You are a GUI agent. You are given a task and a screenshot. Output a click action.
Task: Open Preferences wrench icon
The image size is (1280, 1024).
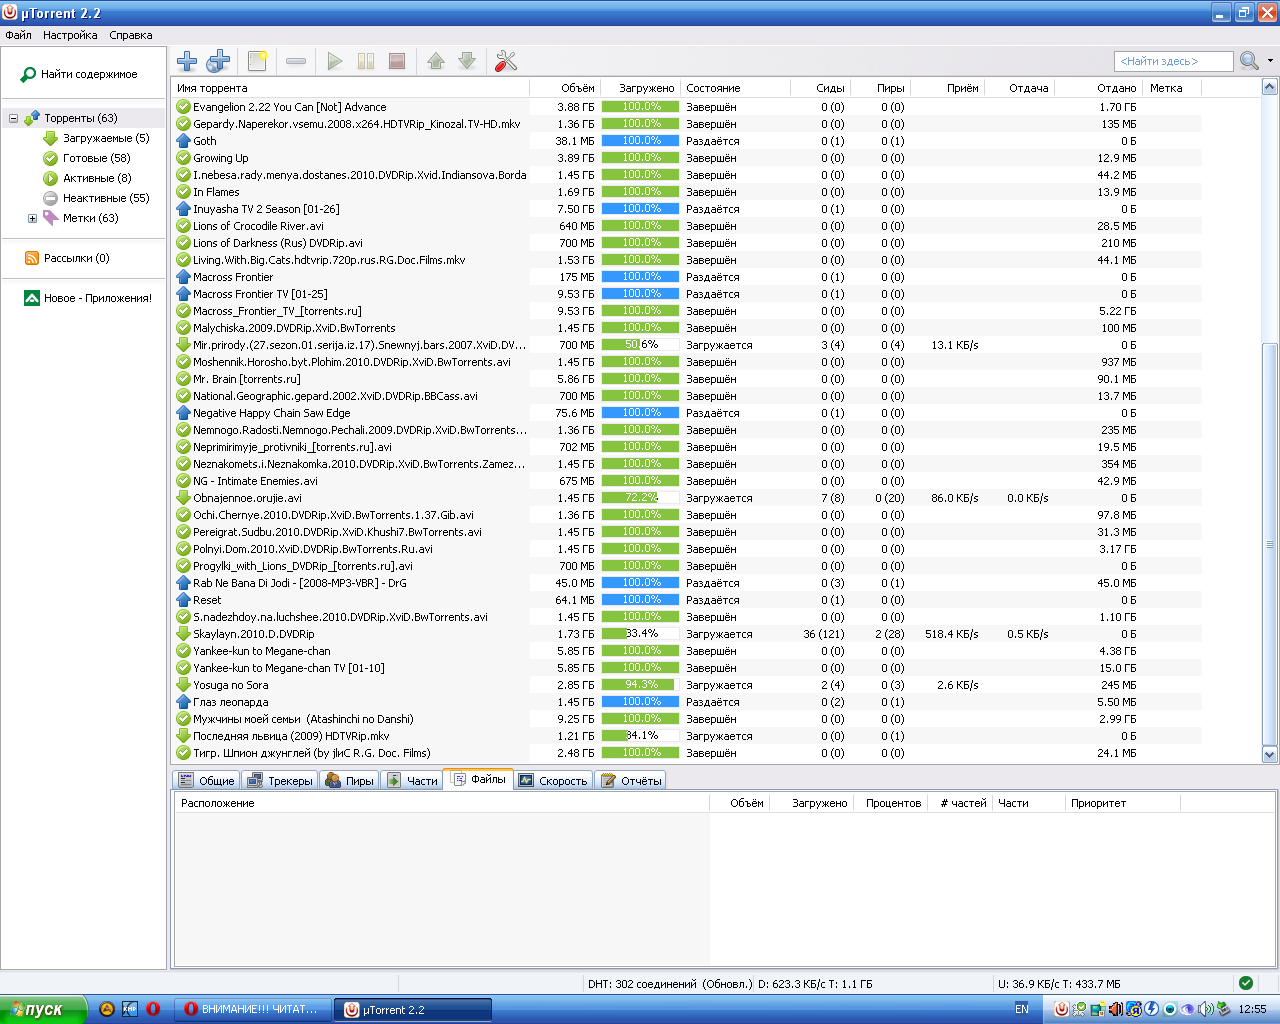coord(506,61)
